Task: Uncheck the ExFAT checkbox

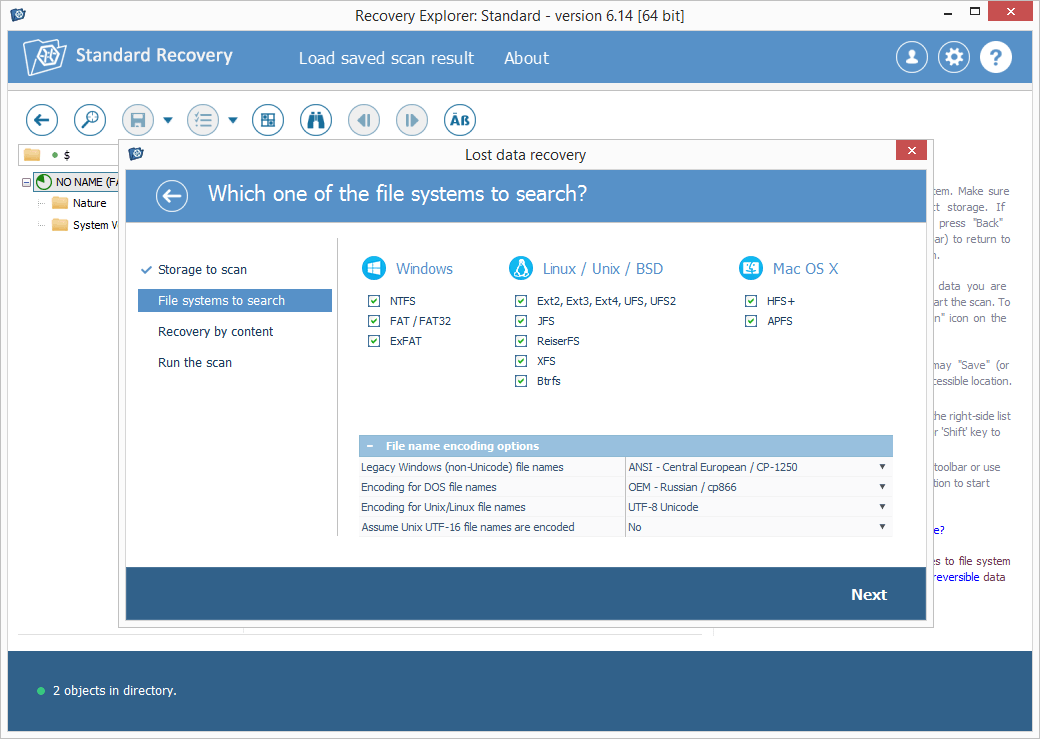Action: point(374,341)
